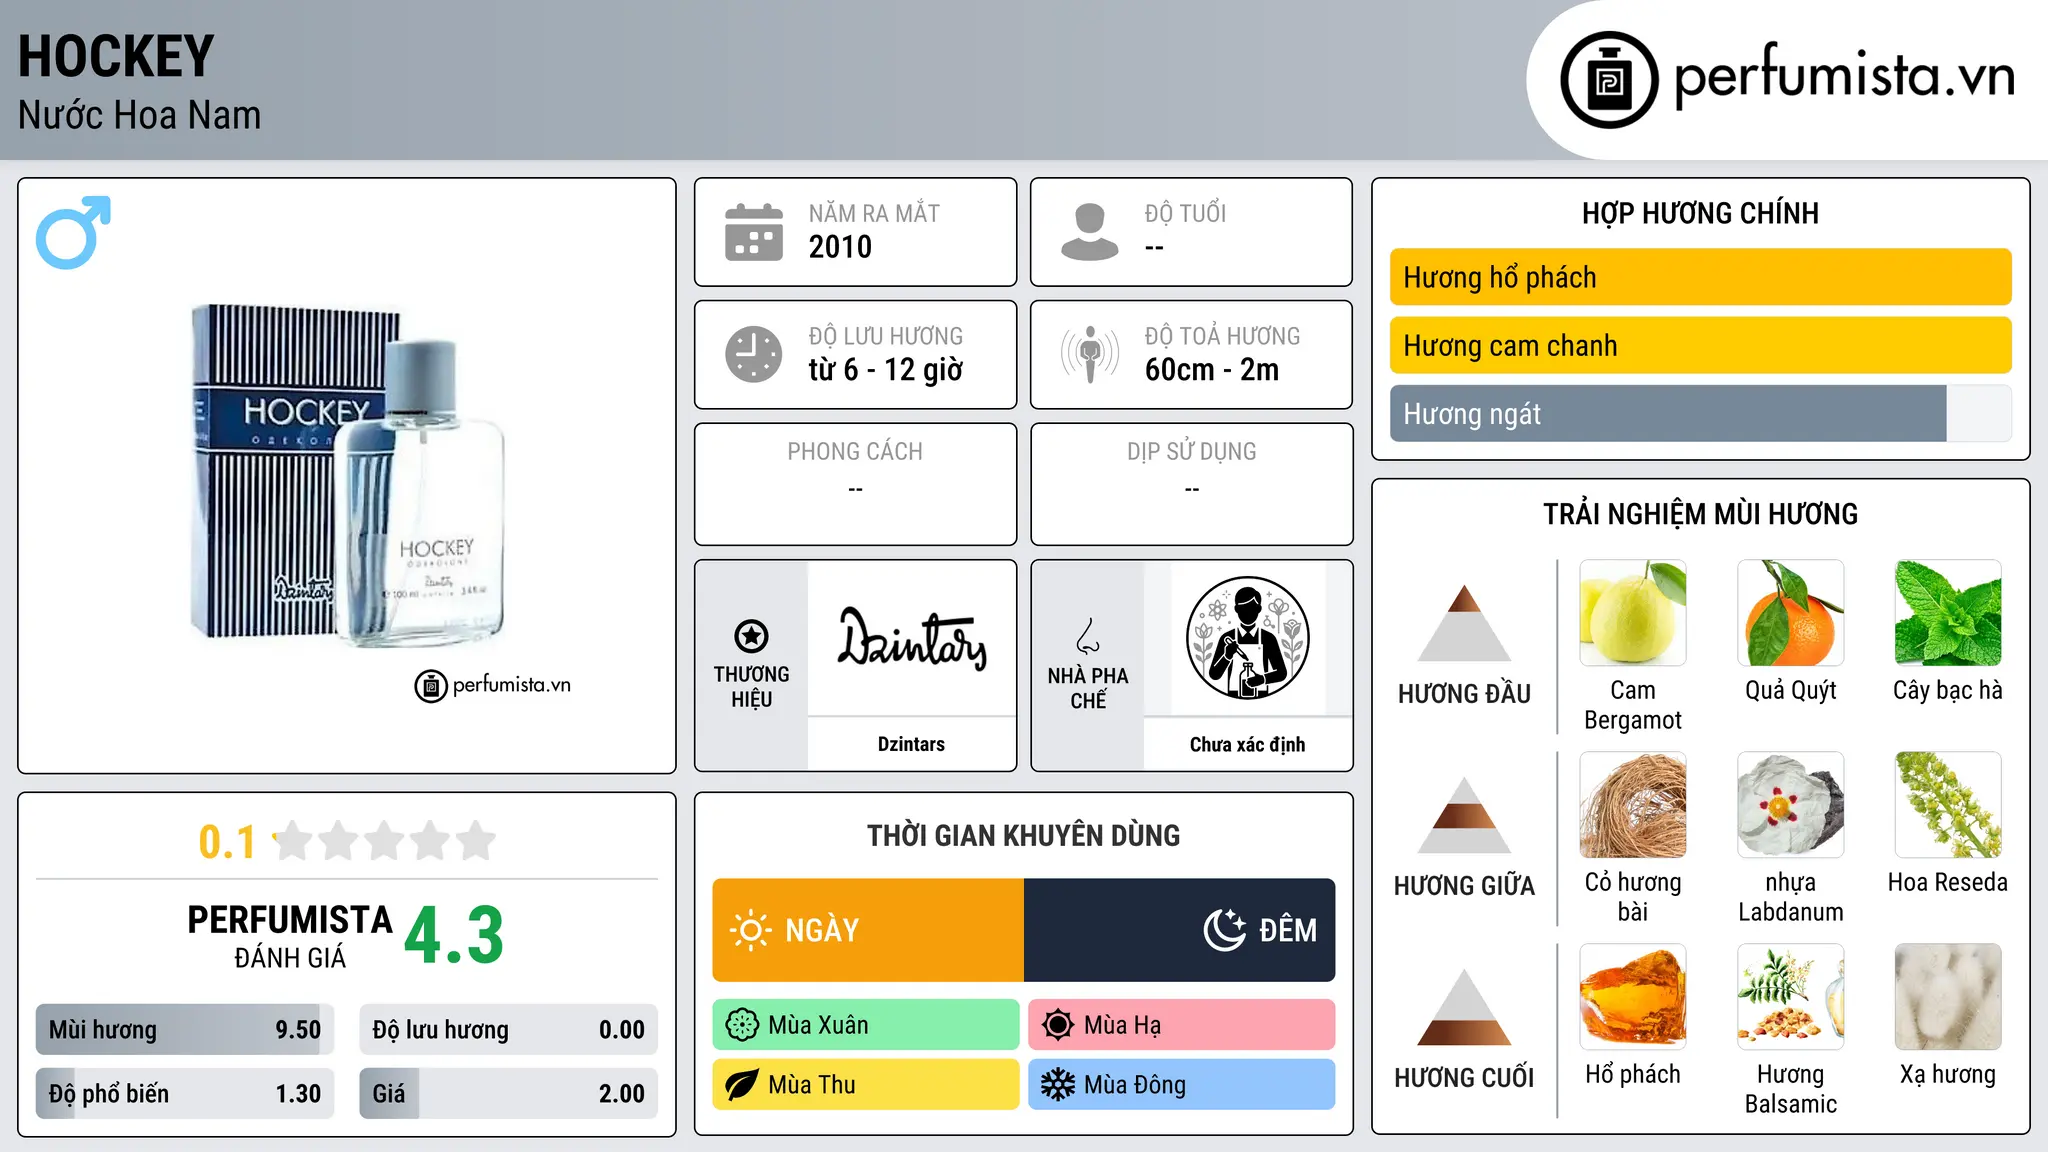Click the Độ lưu hương 0.00 score bar
Viewport: 2048px width, 1152px height.
508,1030
